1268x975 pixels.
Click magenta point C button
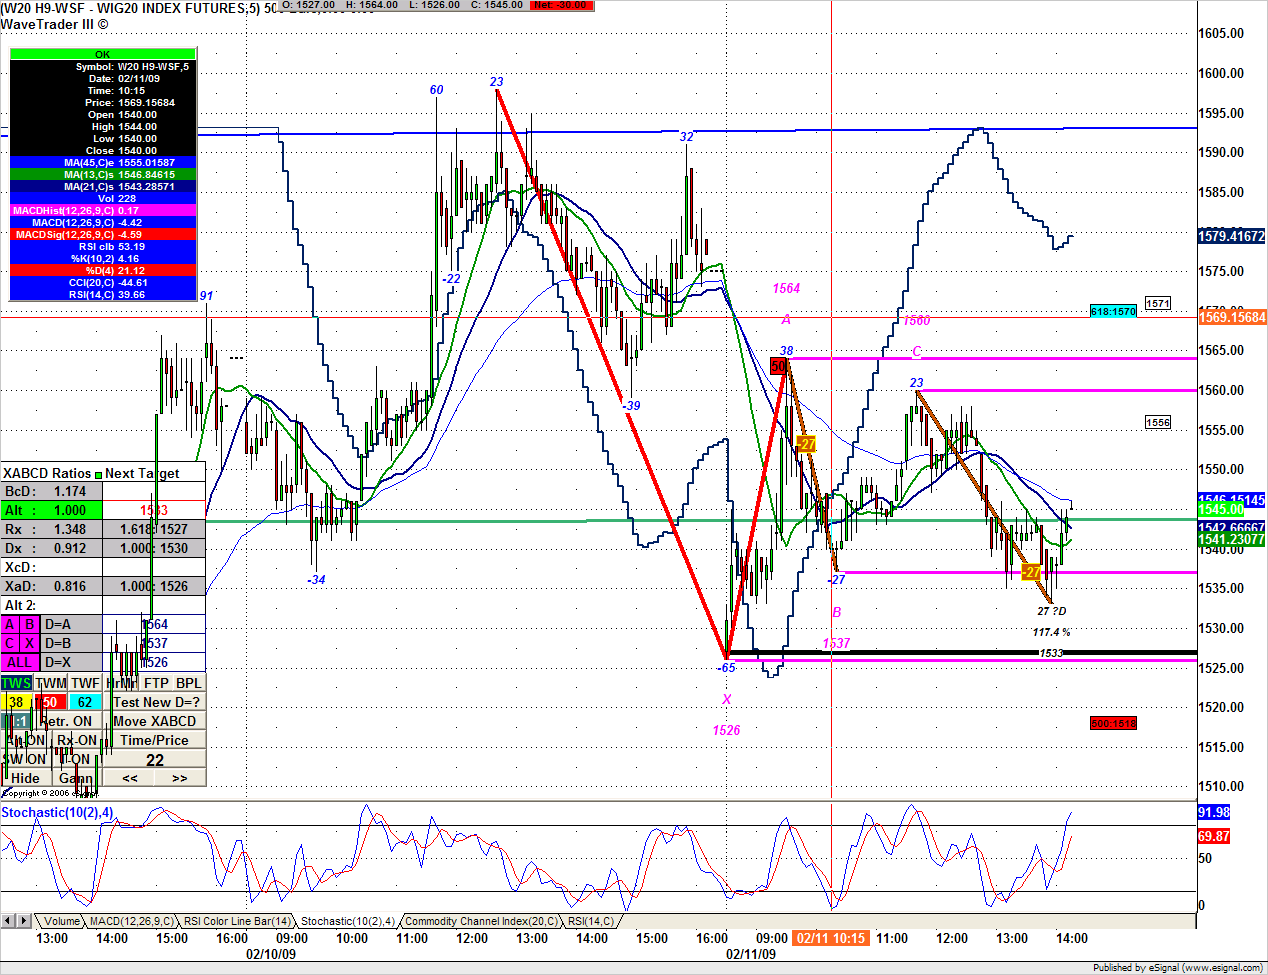click(10, 643)
